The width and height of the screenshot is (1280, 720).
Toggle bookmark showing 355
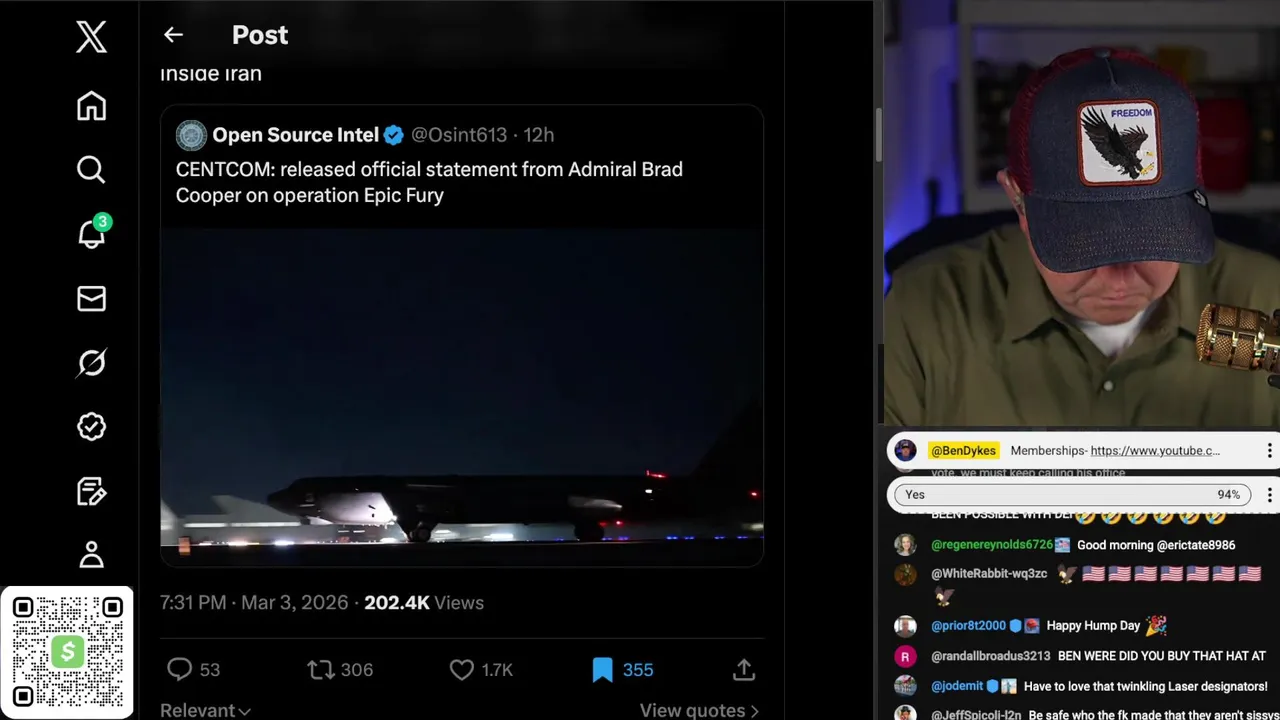click(602, 670)
